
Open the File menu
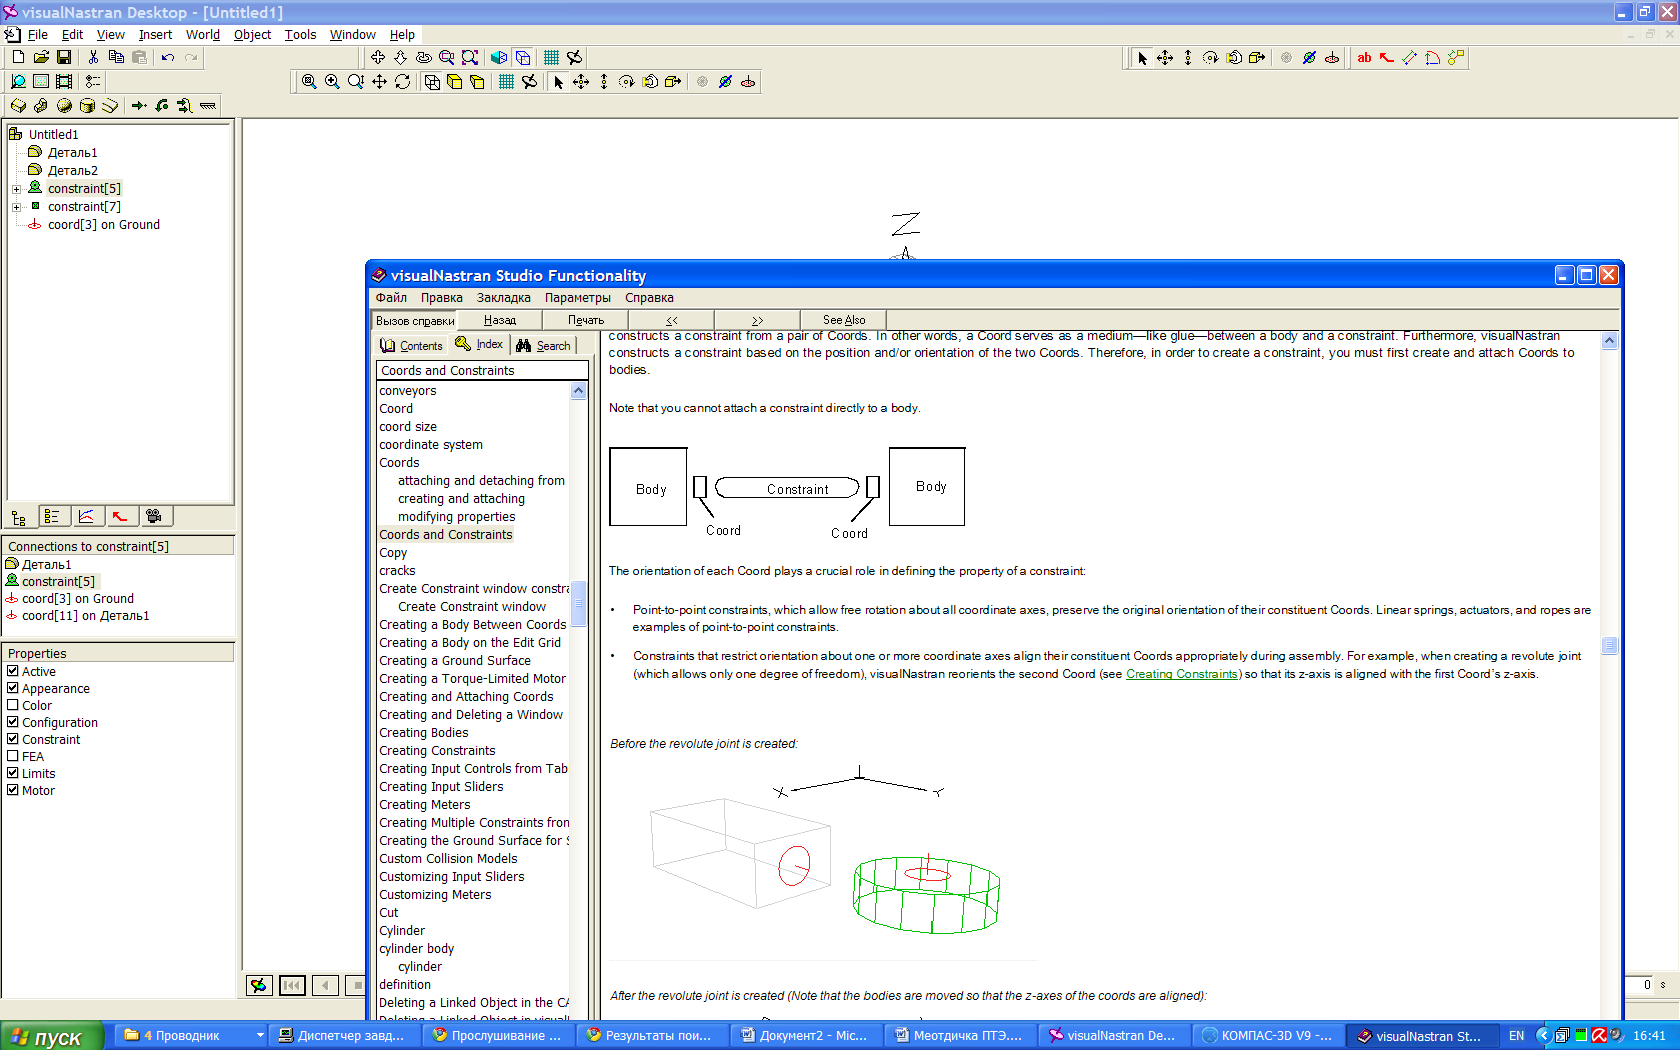tap(38, 34)
